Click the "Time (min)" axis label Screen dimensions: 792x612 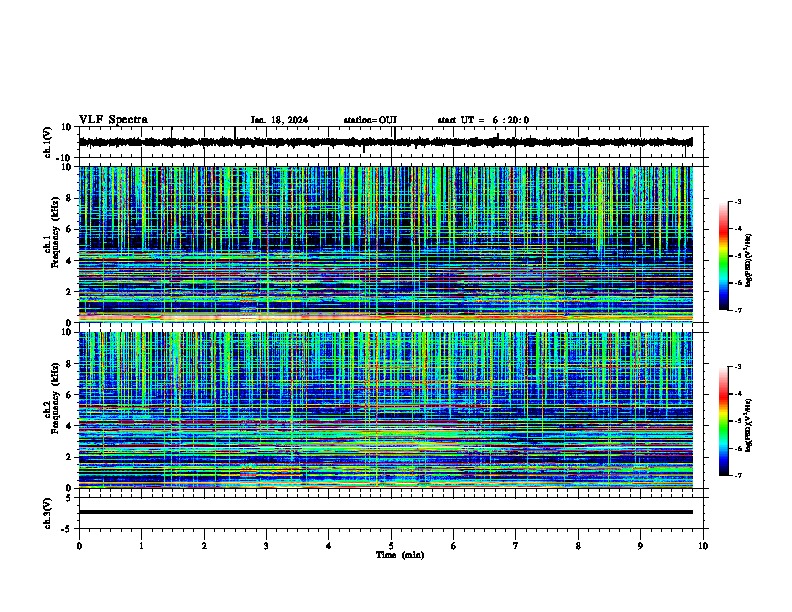tap(400, 555)
